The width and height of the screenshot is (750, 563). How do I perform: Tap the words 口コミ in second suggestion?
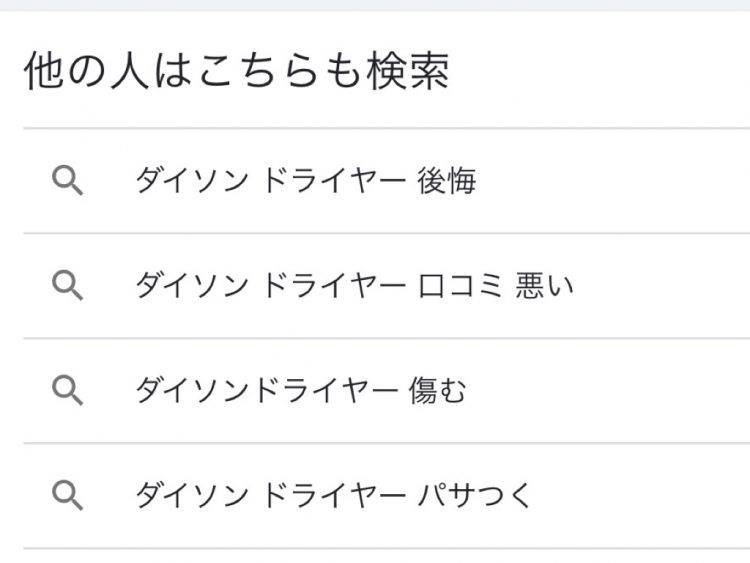click(461, 286)
